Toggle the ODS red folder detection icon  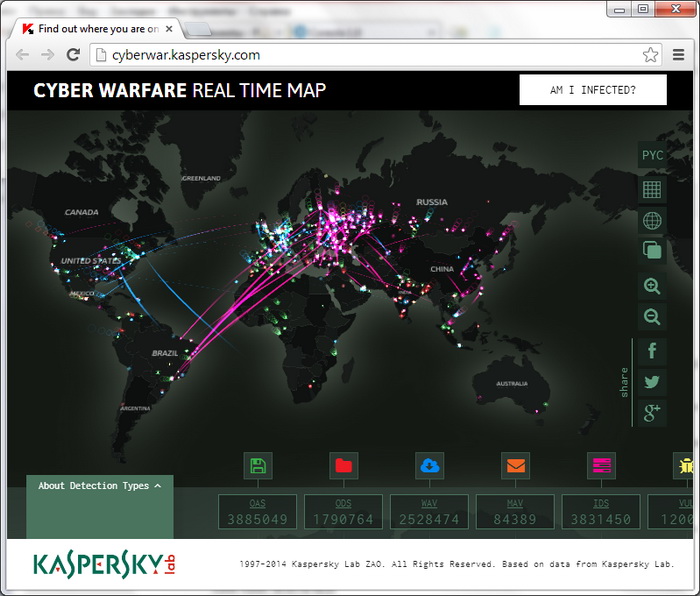coord(343,466)
